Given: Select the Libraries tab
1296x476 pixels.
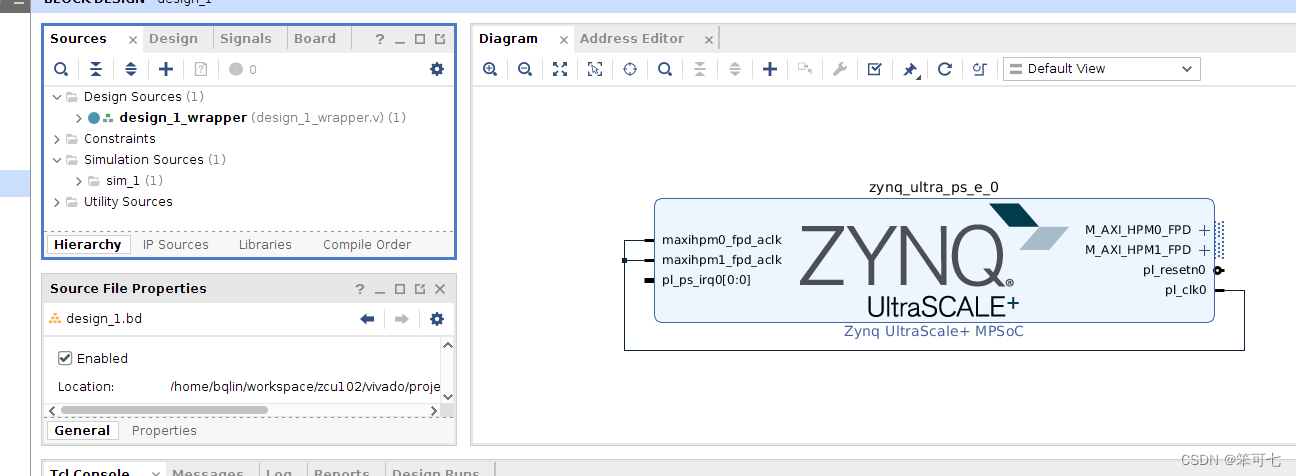Looking at the screenshot, I should point(265,245).
